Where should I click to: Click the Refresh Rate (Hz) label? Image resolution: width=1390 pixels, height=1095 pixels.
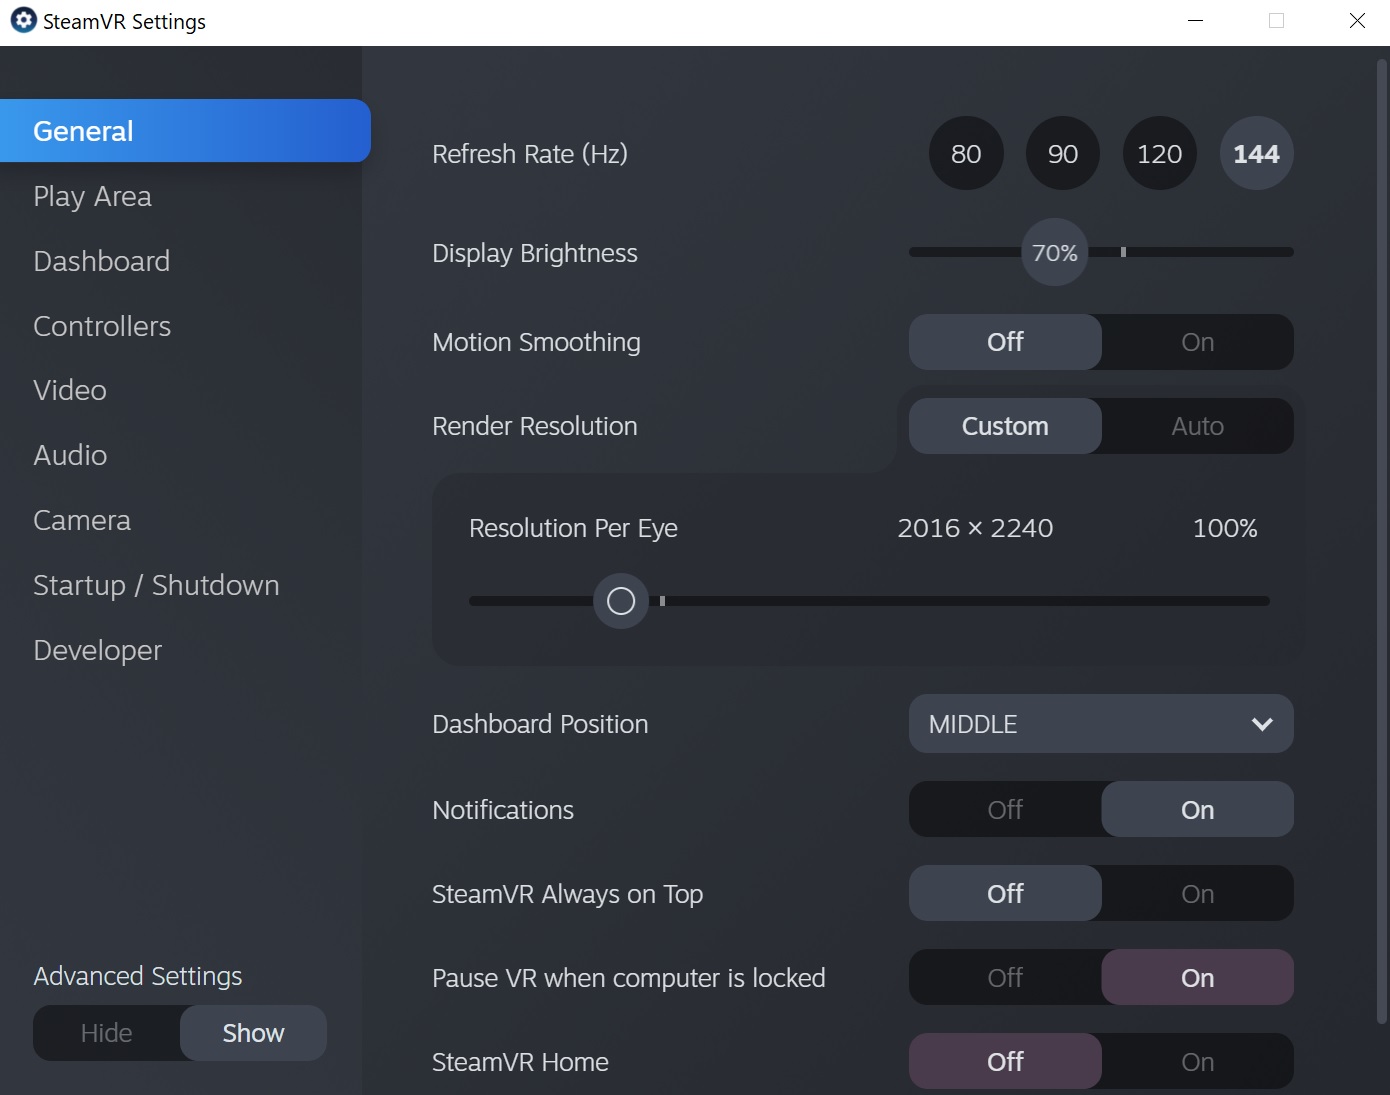click(x=530, y=154)
